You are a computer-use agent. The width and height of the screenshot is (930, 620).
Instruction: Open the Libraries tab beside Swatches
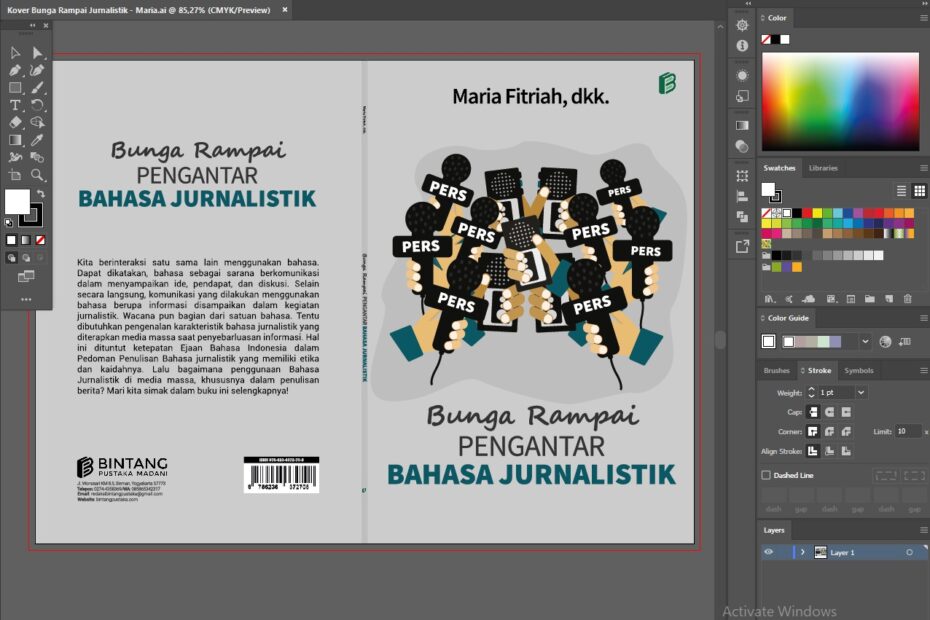[823, 168]
